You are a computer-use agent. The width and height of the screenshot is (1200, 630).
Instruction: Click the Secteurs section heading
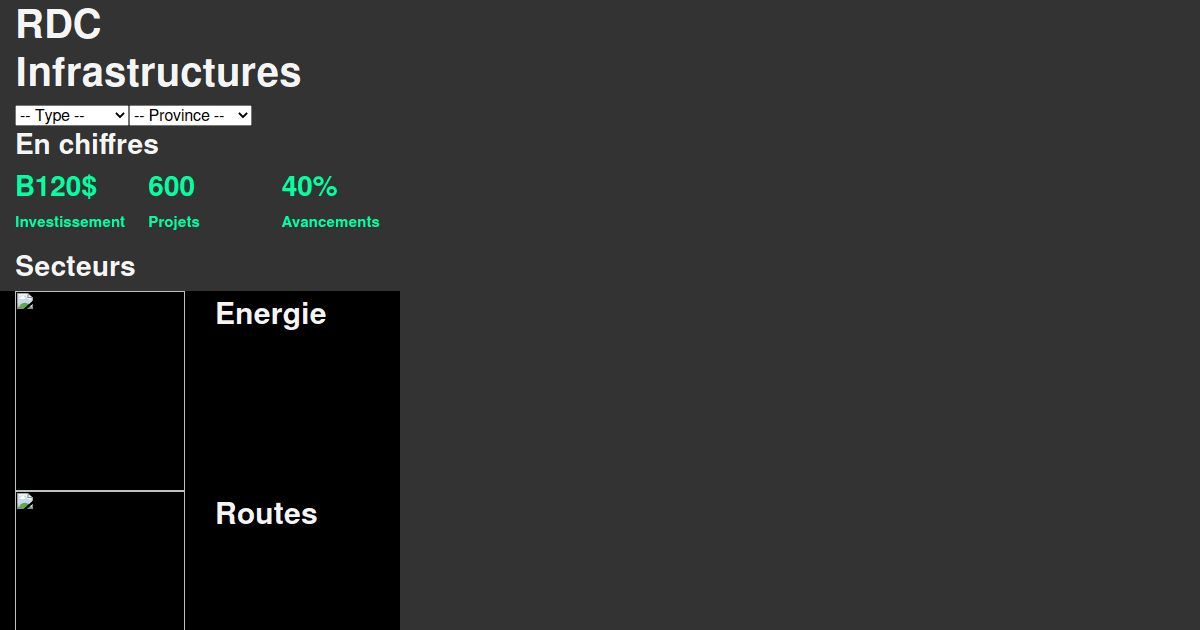(75, 267)
